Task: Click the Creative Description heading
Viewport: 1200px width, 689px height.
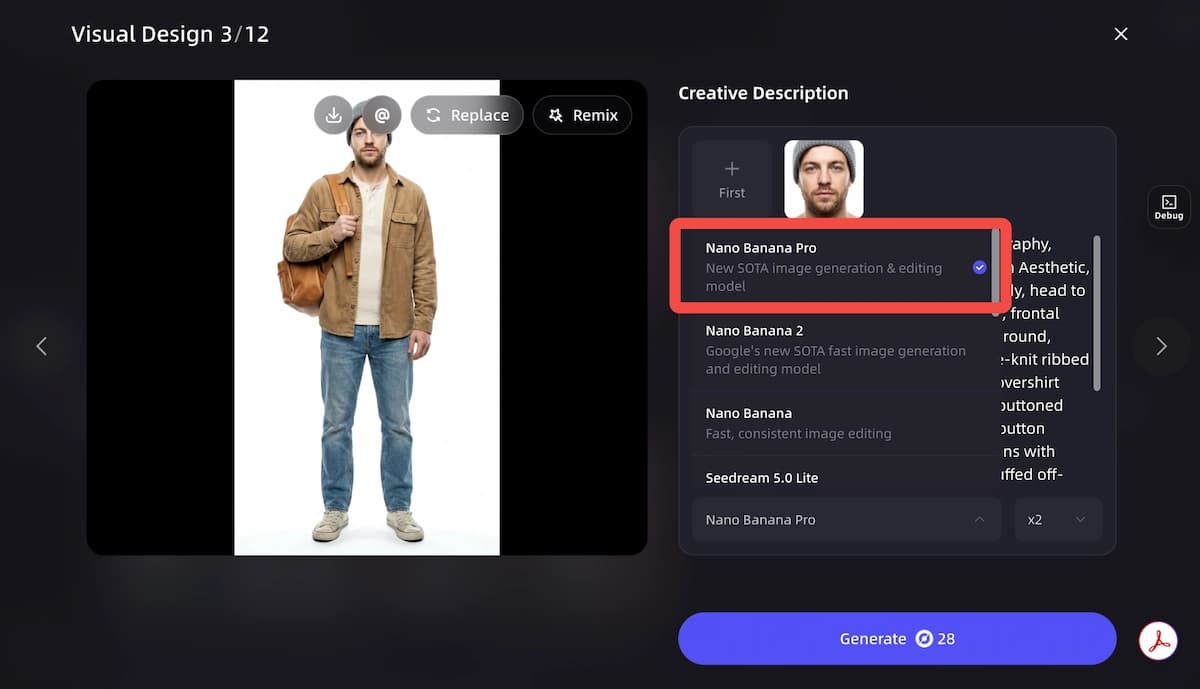Action: coord(763,93)
